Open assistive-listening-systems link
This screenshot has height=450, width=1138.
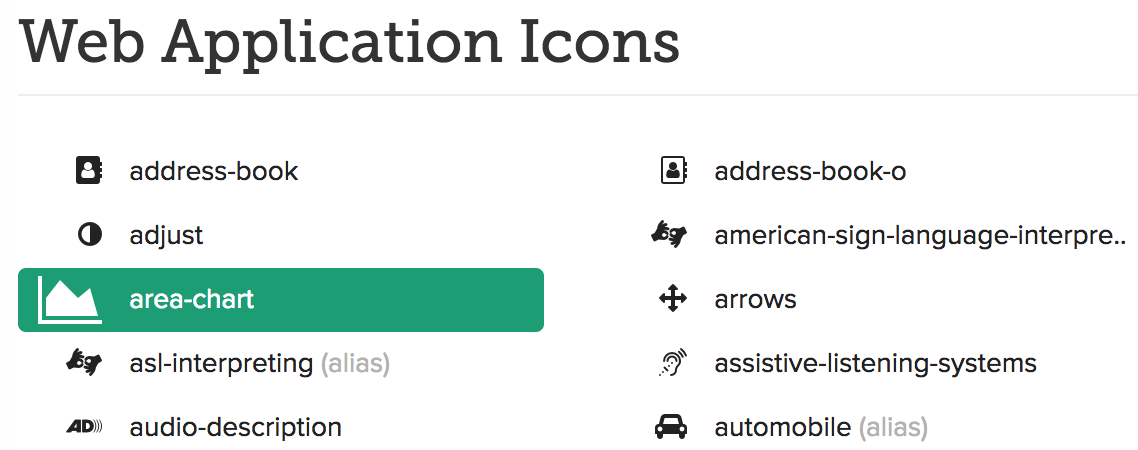tap(875, 364)
